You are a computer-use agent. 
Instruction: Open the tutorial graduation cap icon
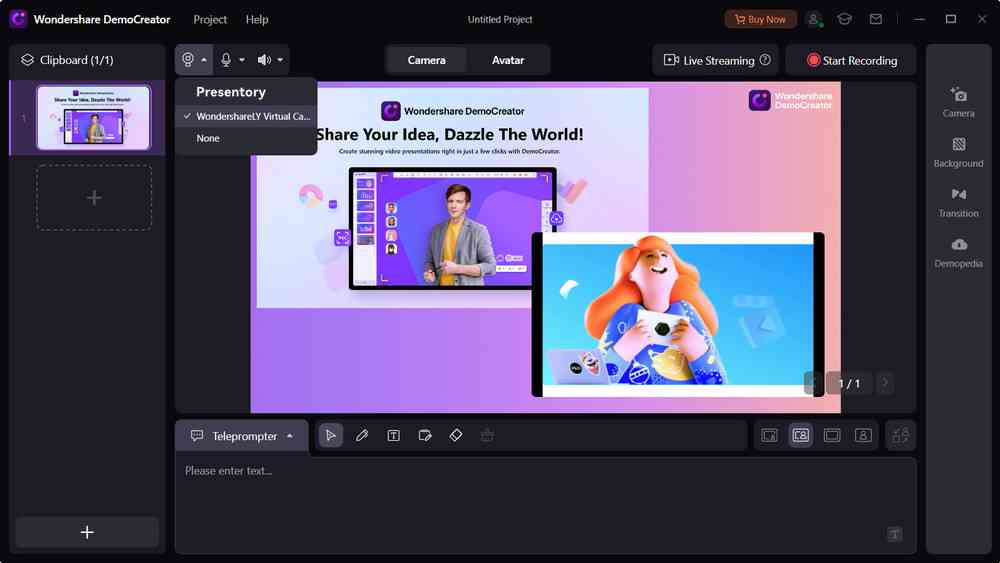[844, 19]
